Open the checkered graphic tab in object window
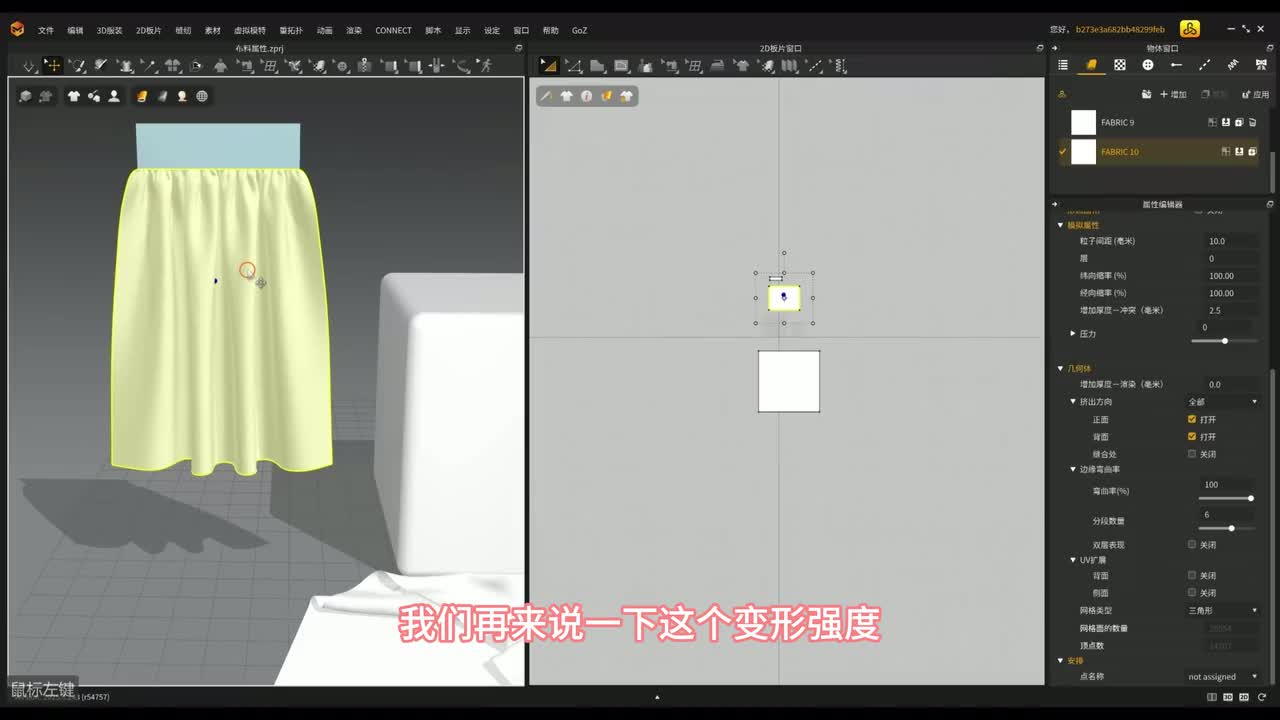This screenshot has width=1280, height=720. point(1120,65)
